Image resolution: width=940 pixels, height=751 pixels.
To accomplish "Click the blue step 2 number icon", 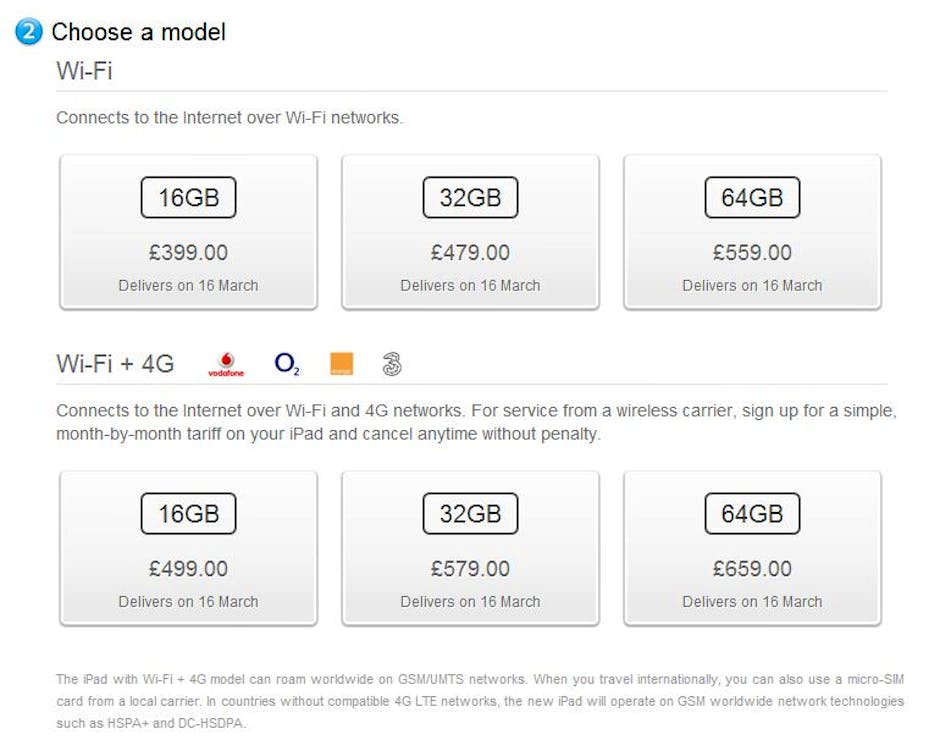I will tap(29, 32).
